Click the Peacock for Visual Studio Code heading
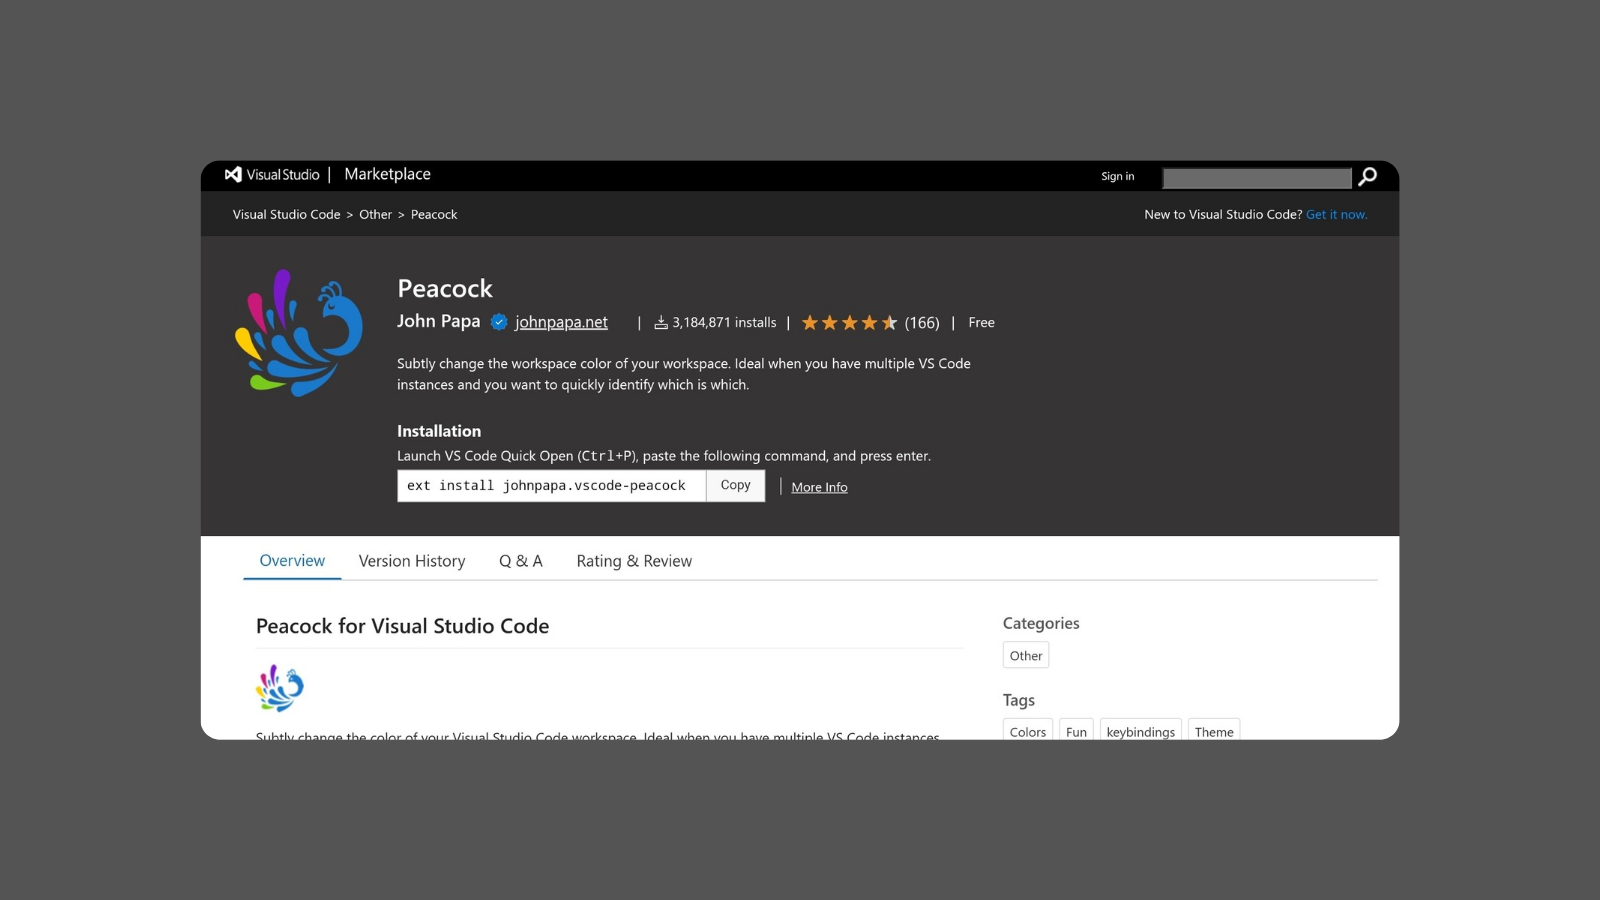 (x=402, y=626)
